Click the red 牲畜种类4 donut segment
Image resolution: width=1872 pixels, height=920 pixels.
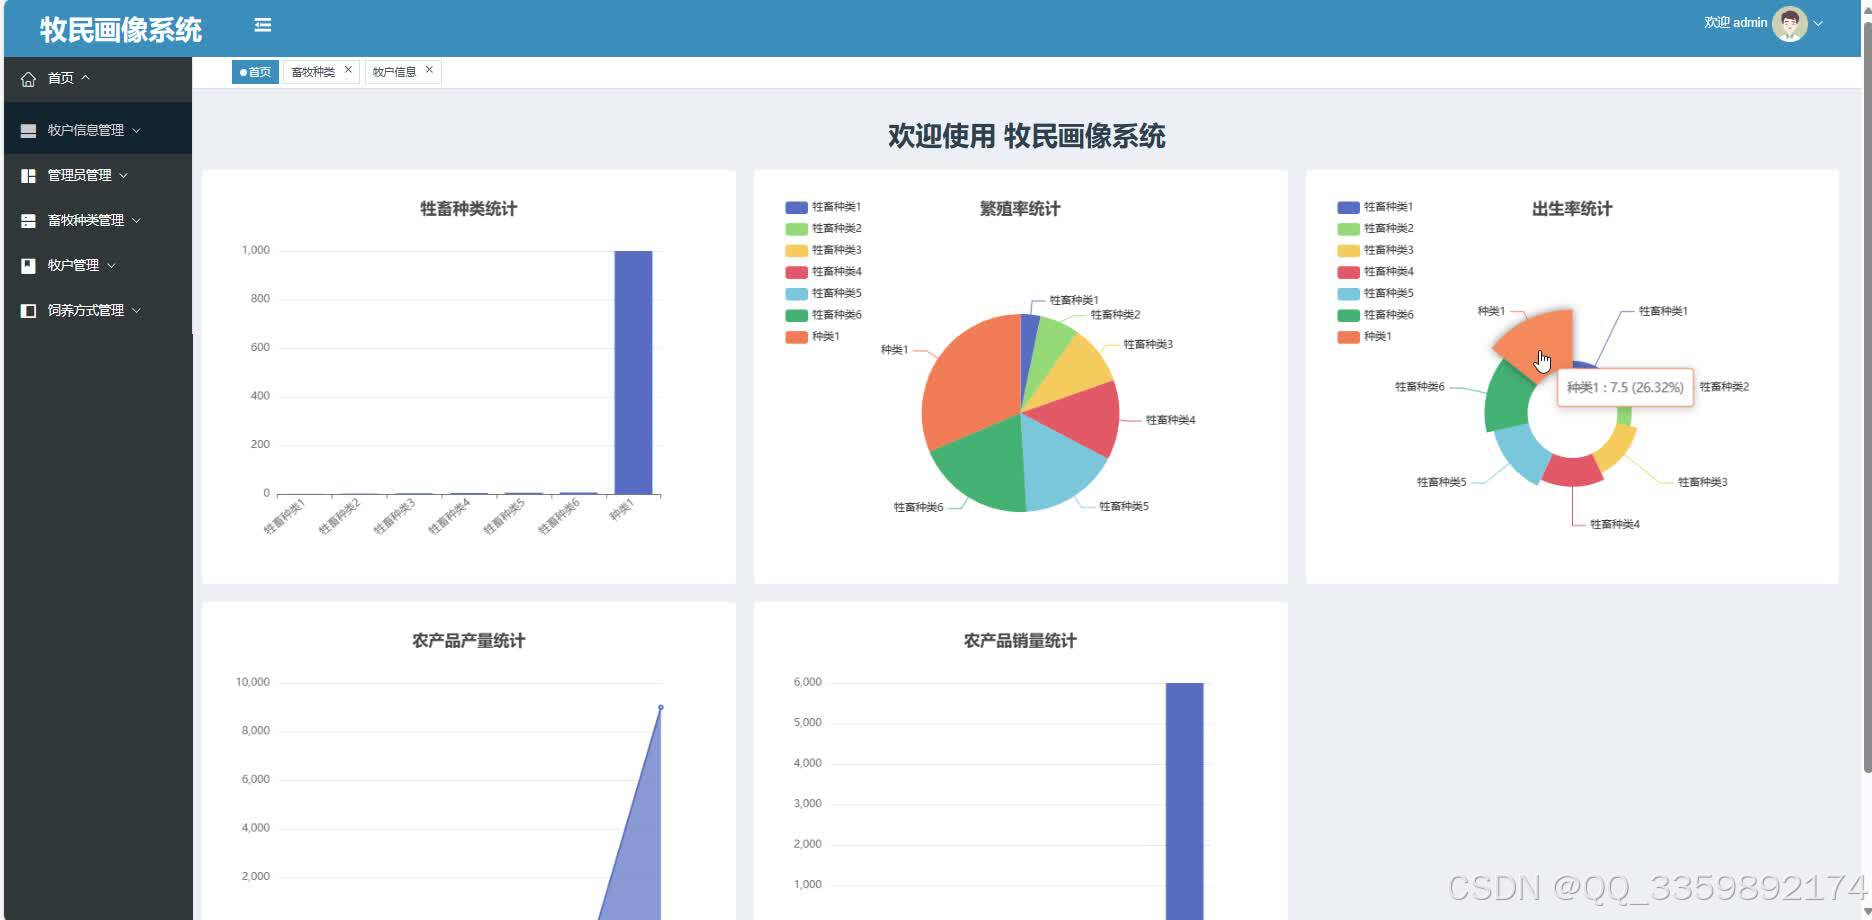point(1572,470)
